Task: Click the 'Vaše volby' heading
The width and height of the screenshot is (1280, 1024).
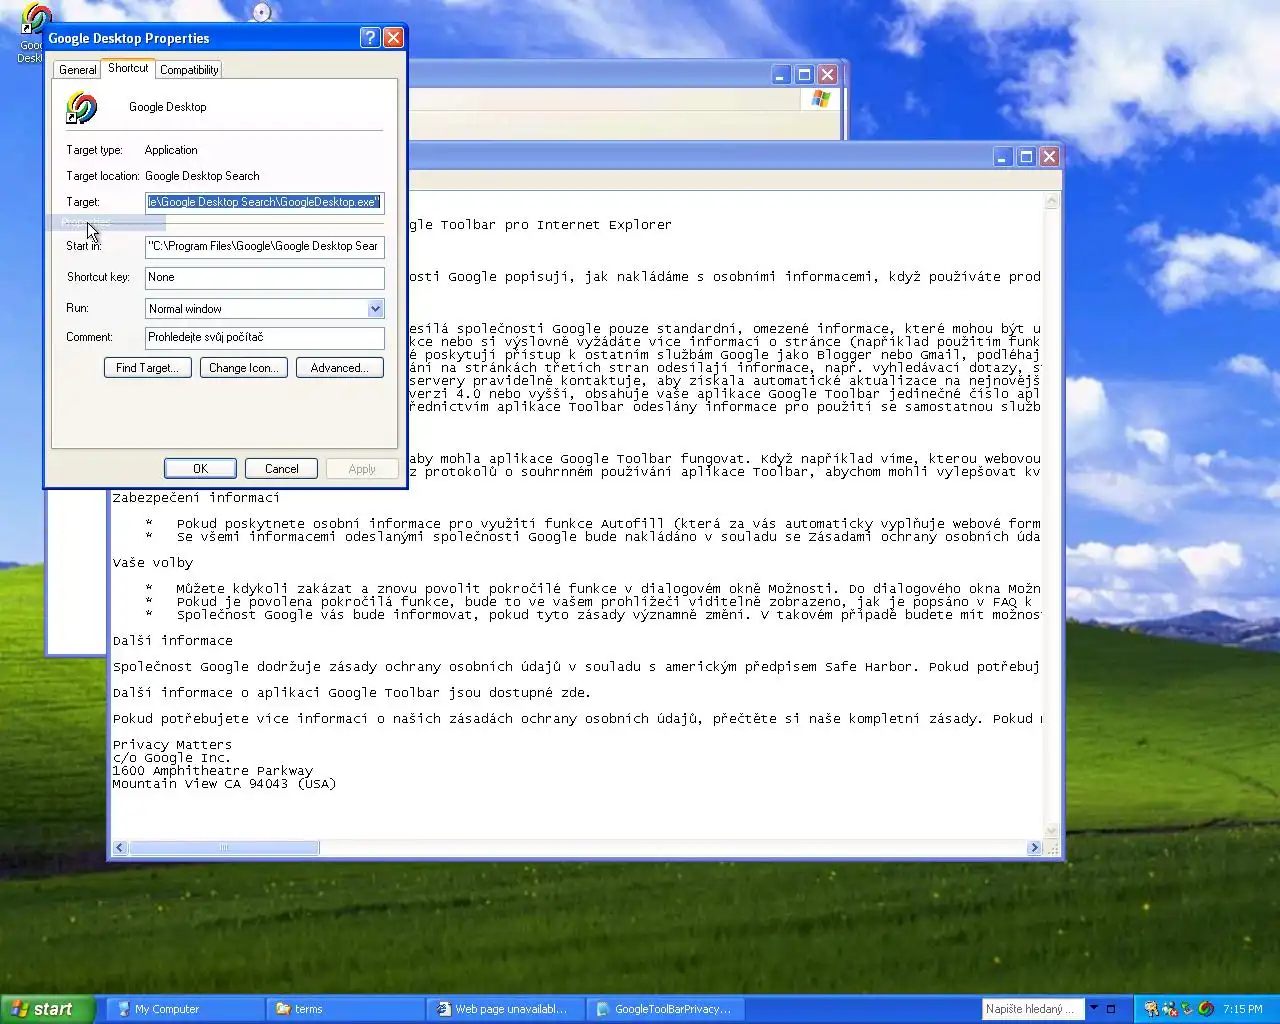Action: point(152,563)
